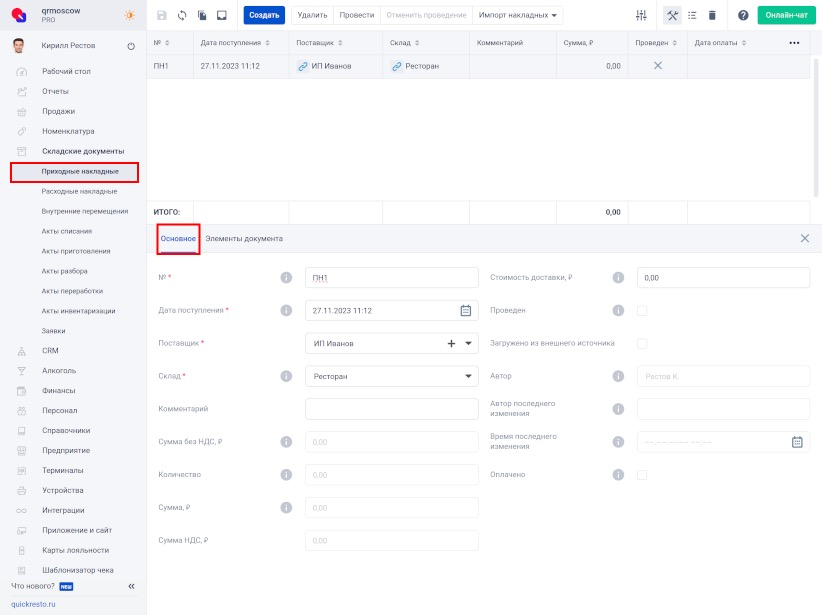Toggle the sun theme icon
822x615 pixels.
(x=129, y=15)
